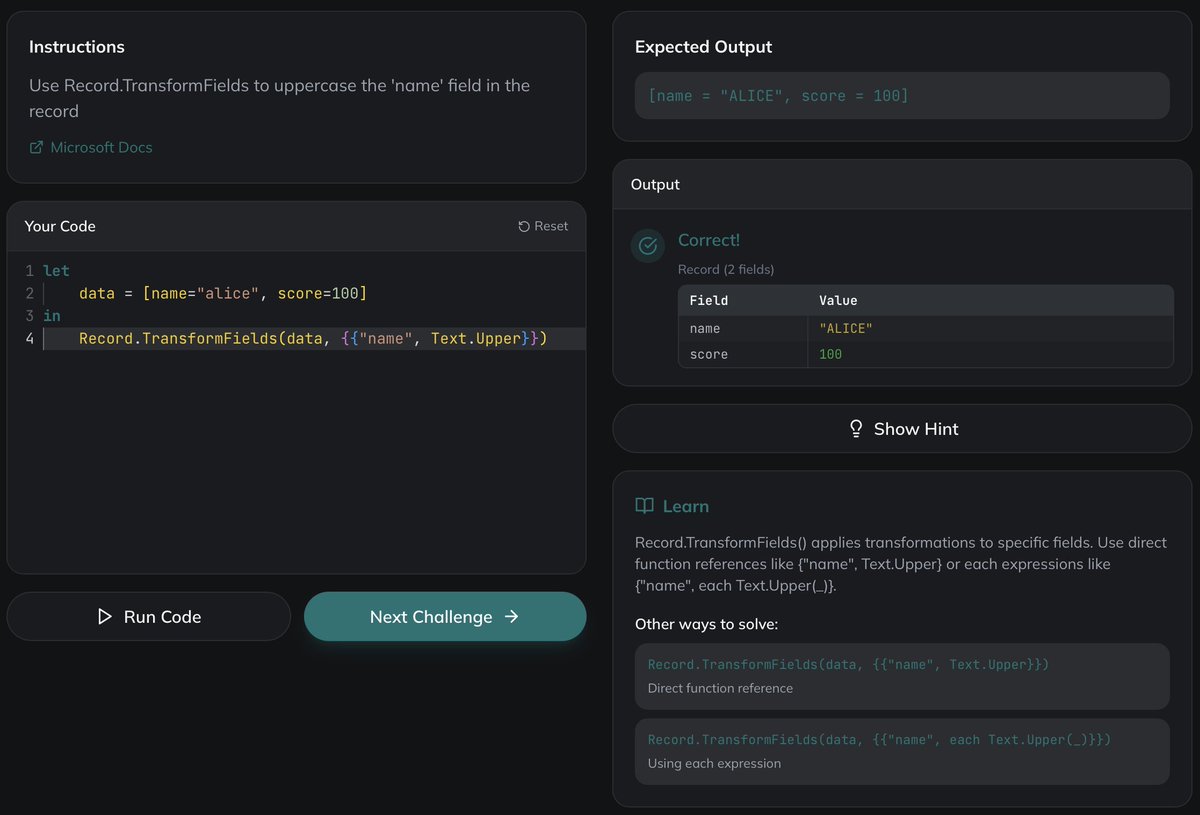Screen dimensions: 1200x815
Task: Click the arrow icon on Next Challenge
Action: point(511,617)
